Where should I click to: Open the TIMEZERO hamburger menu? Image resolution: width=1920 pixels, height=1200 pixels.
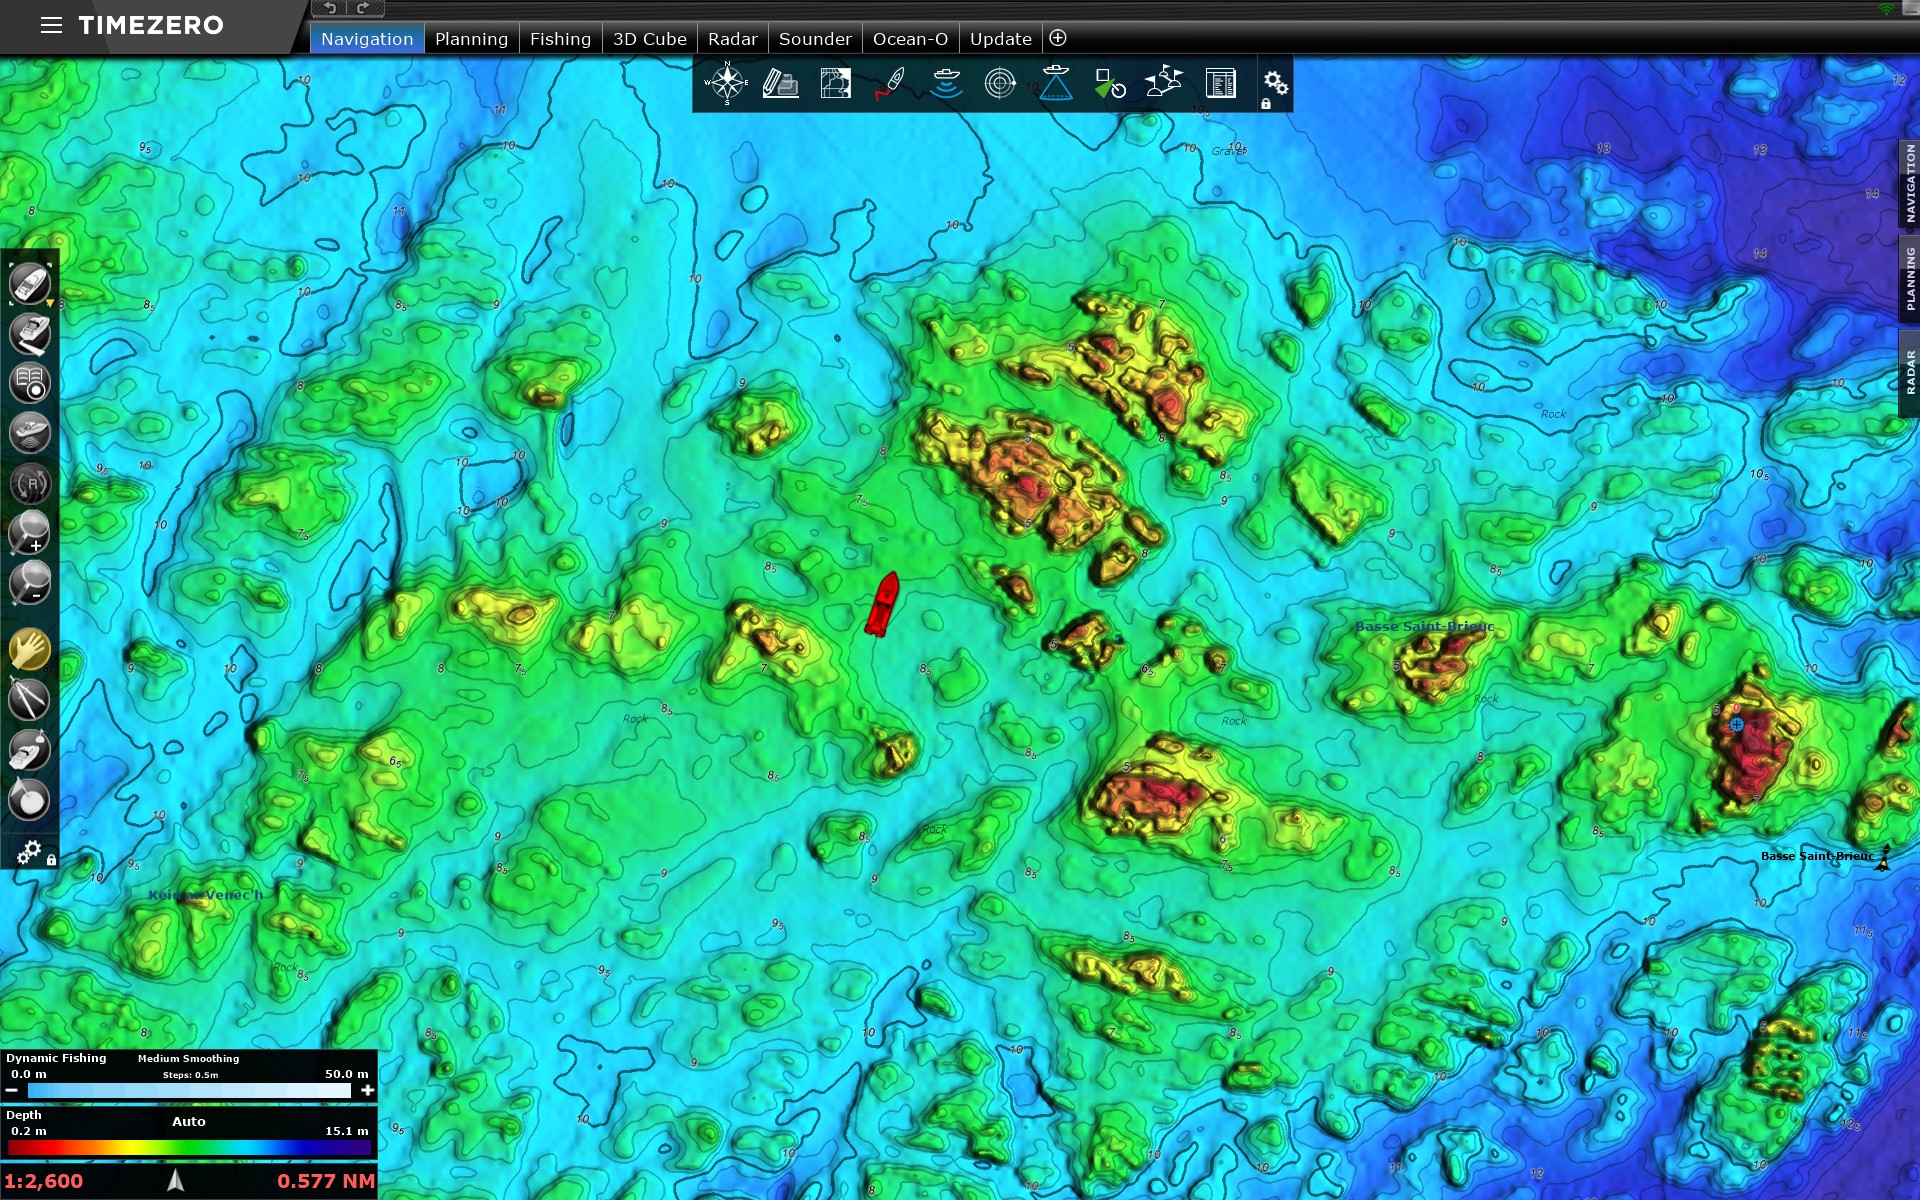pyautogui.click(x=51, y=25)
